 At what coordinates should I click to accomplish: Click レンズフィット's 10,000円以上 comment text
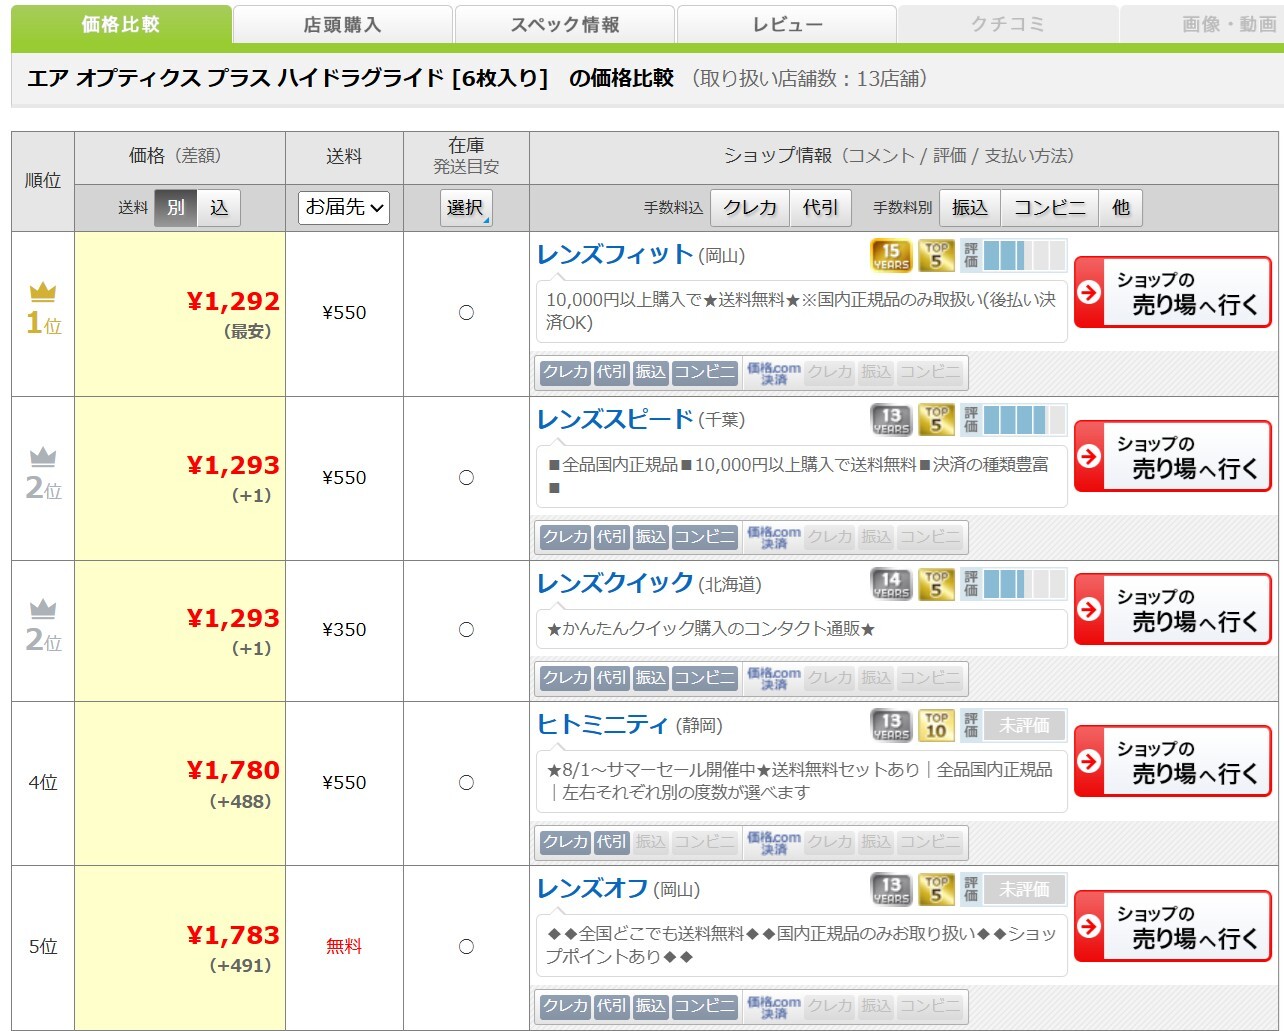800,311
